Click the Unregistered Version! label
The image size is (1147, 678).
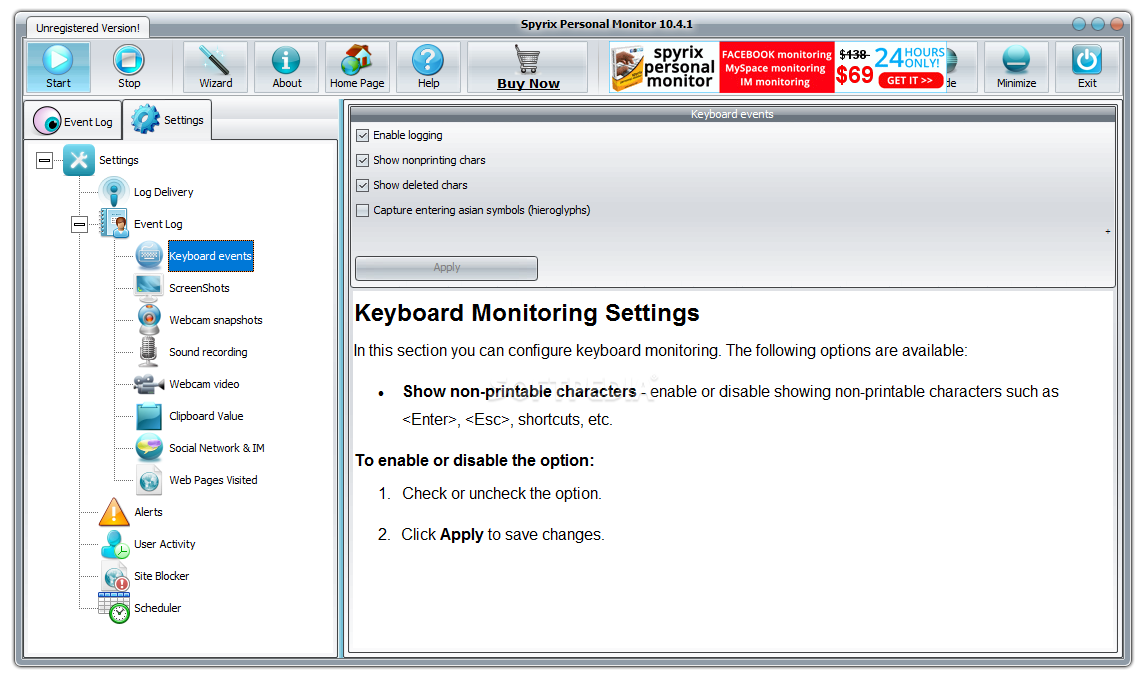point(88,28)
